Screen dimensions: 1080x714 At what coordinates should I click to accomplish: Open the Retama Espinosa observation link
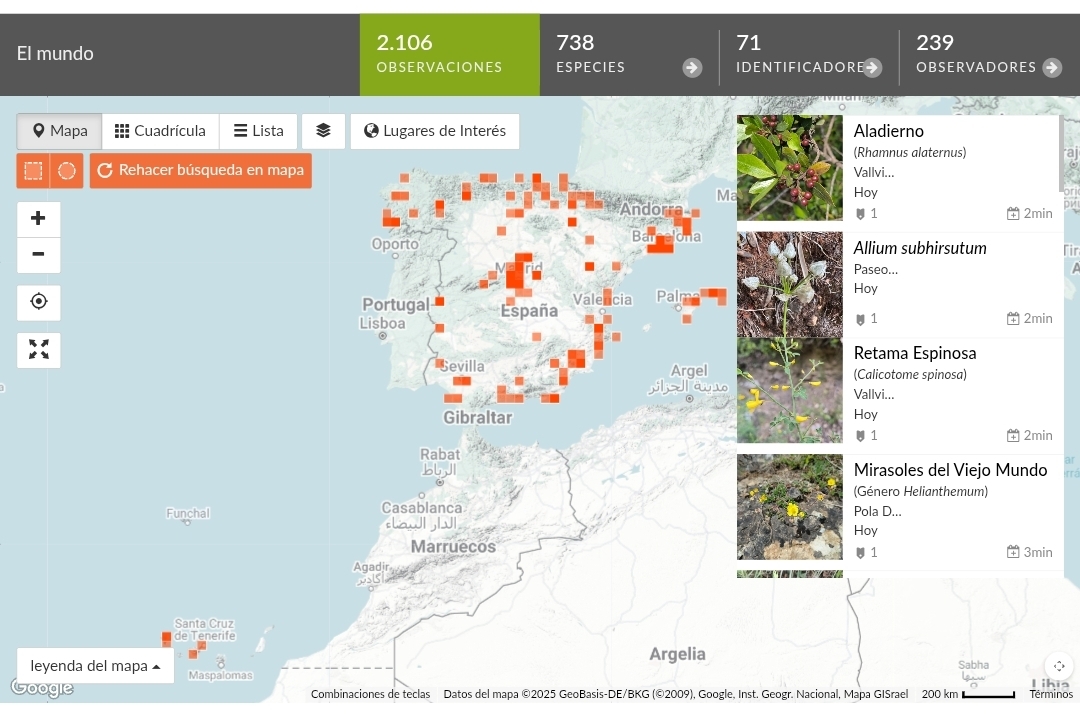(x=914, y=353)
